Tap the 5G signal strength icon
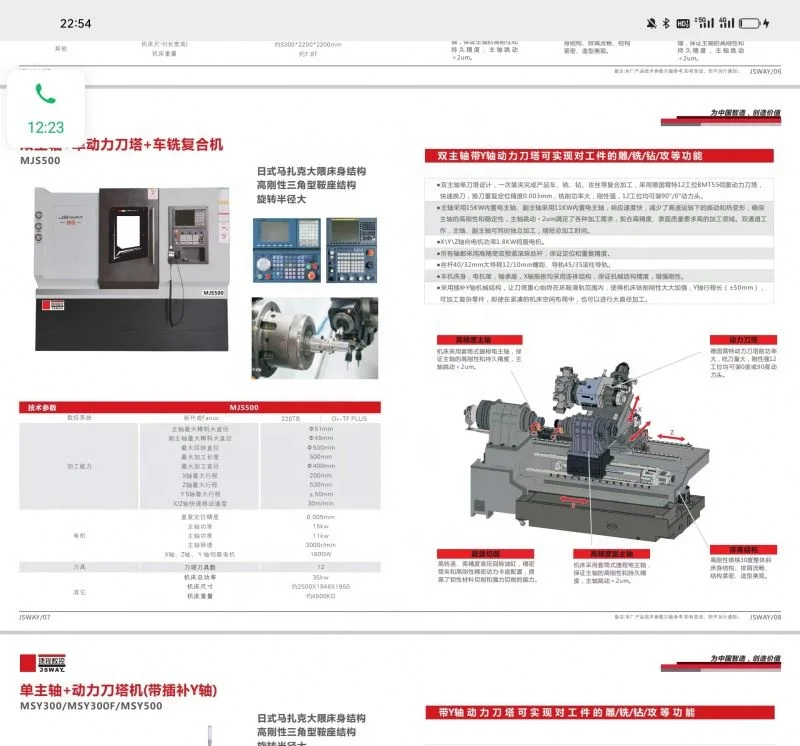This screenshot has width=800, height=746. click(x=704, y=22)
